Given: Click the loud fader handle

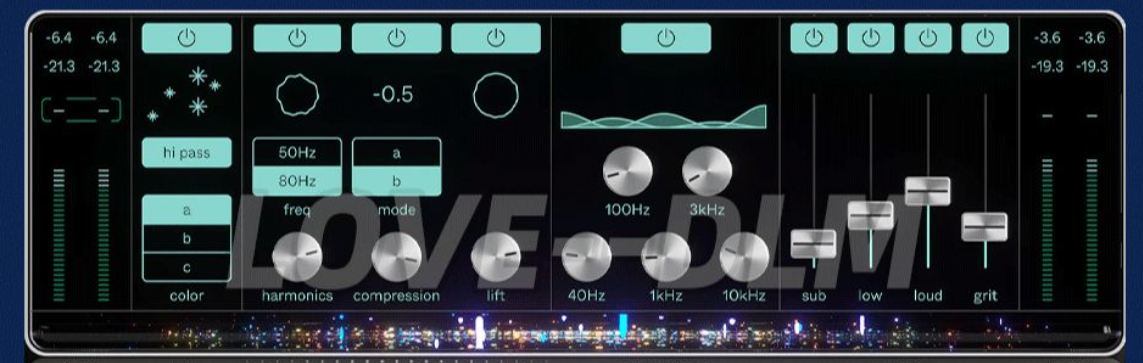Looking at the screenshot, I should tap(927, 191).
